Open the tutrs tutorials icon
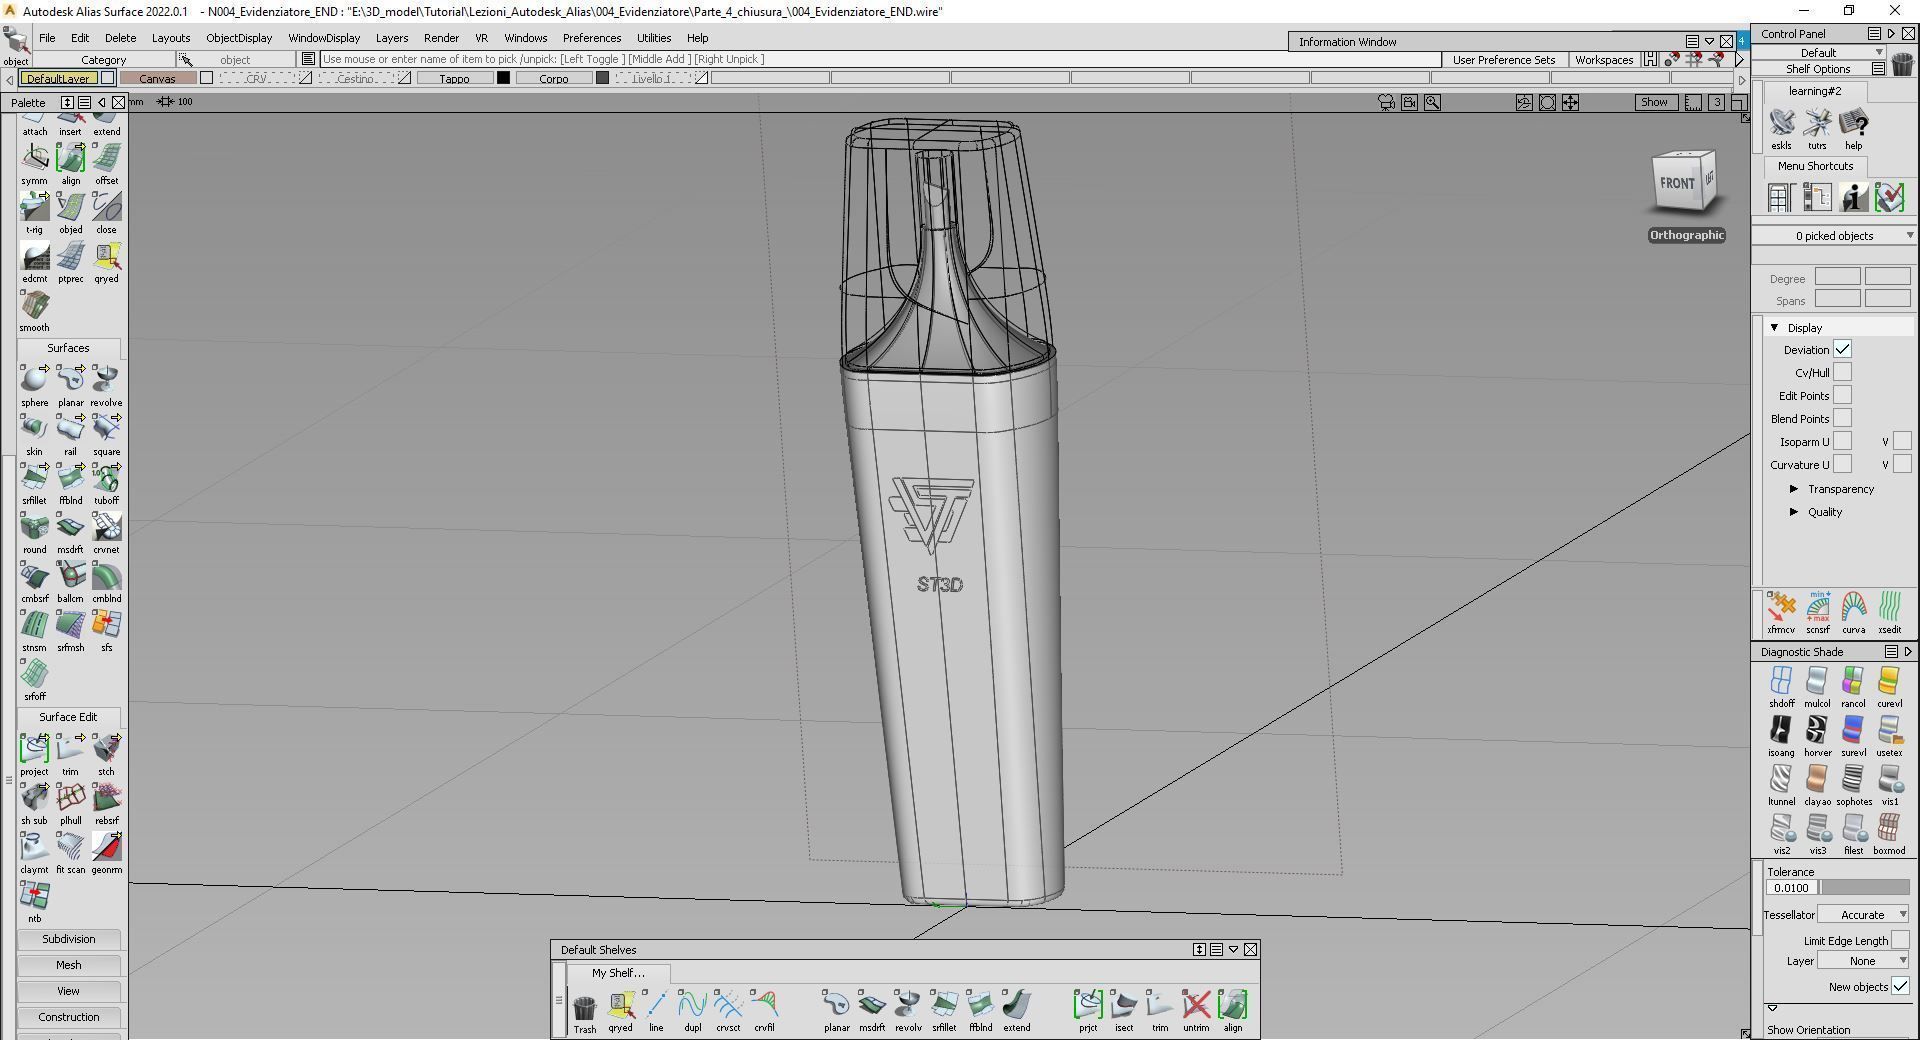This screenshot has width=1920, height=1040. (x=1817, y=123)
